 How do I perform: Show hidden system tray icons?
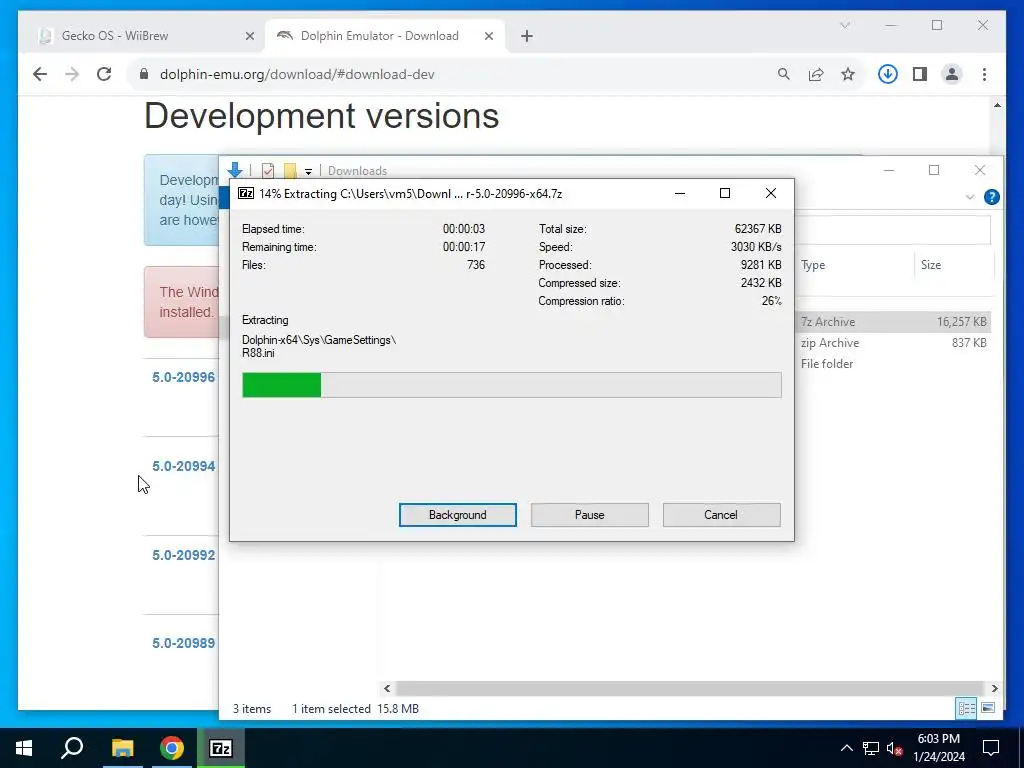coord(846,748)
